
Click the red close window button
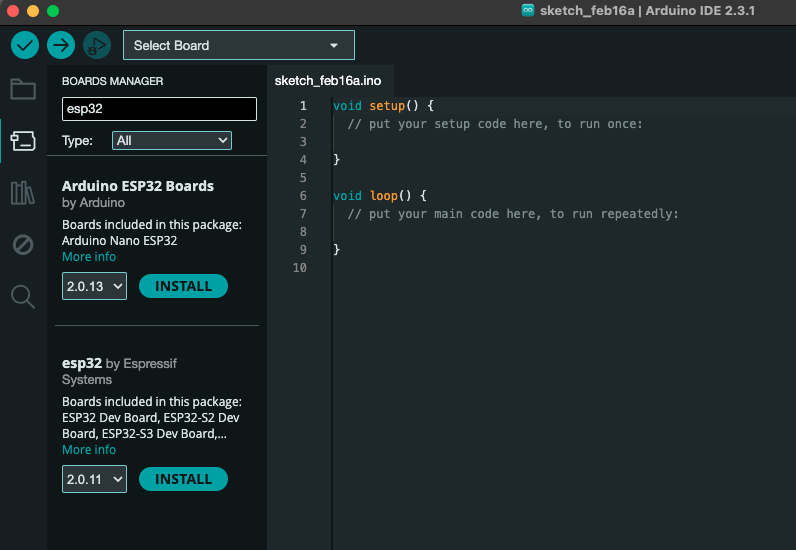[13, 11]
